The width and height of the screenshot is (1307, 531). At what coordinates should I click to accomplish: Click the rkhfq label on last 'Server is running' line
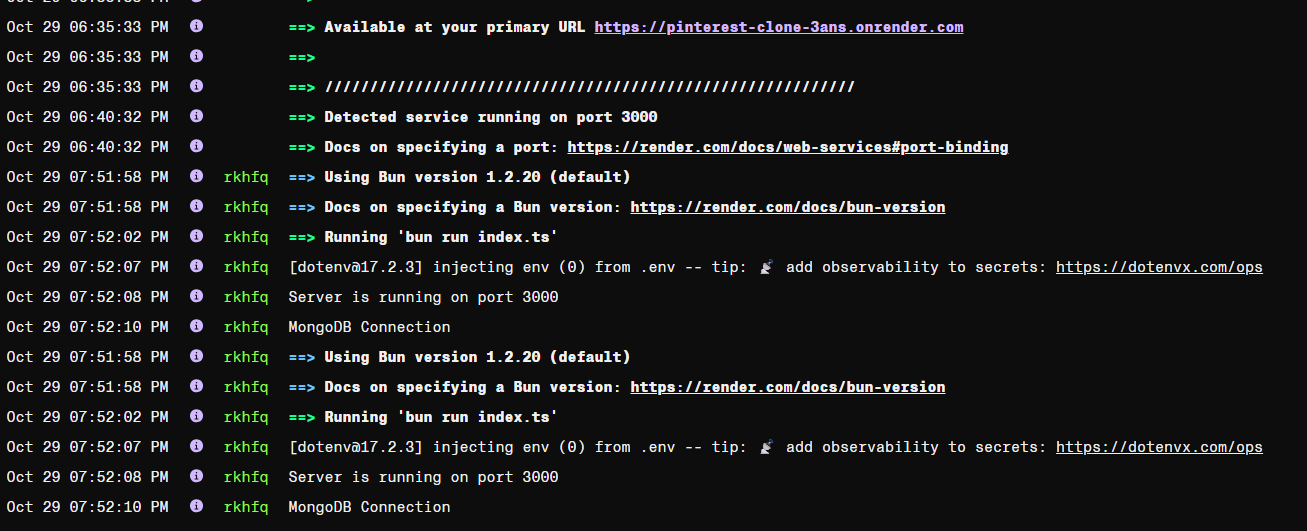(246, 477)
